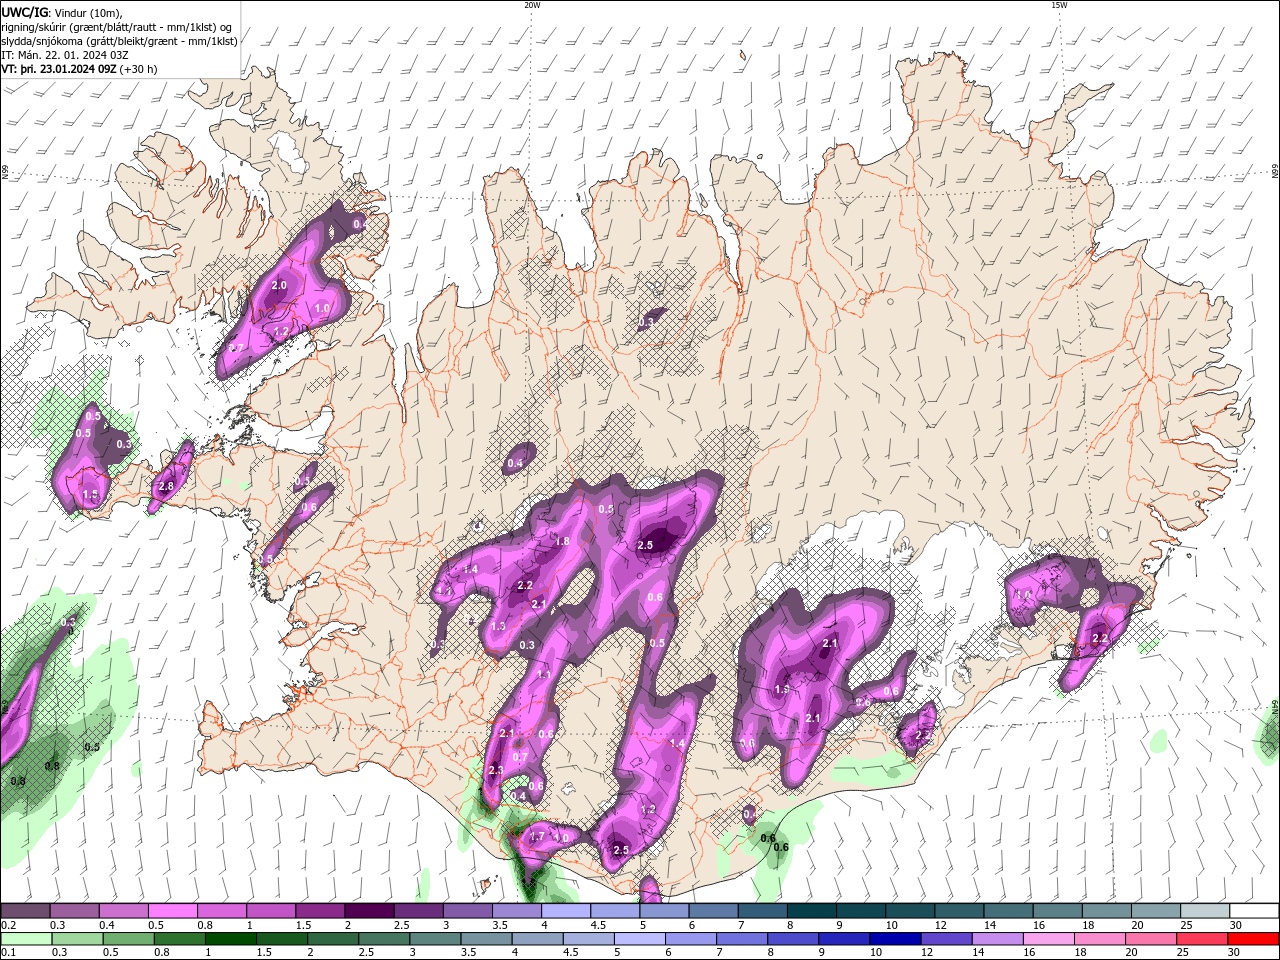Screen dimensions: 1280x960
Task: Click the 30 label on the upper legend row
Action: click(x=1236, y=925)
